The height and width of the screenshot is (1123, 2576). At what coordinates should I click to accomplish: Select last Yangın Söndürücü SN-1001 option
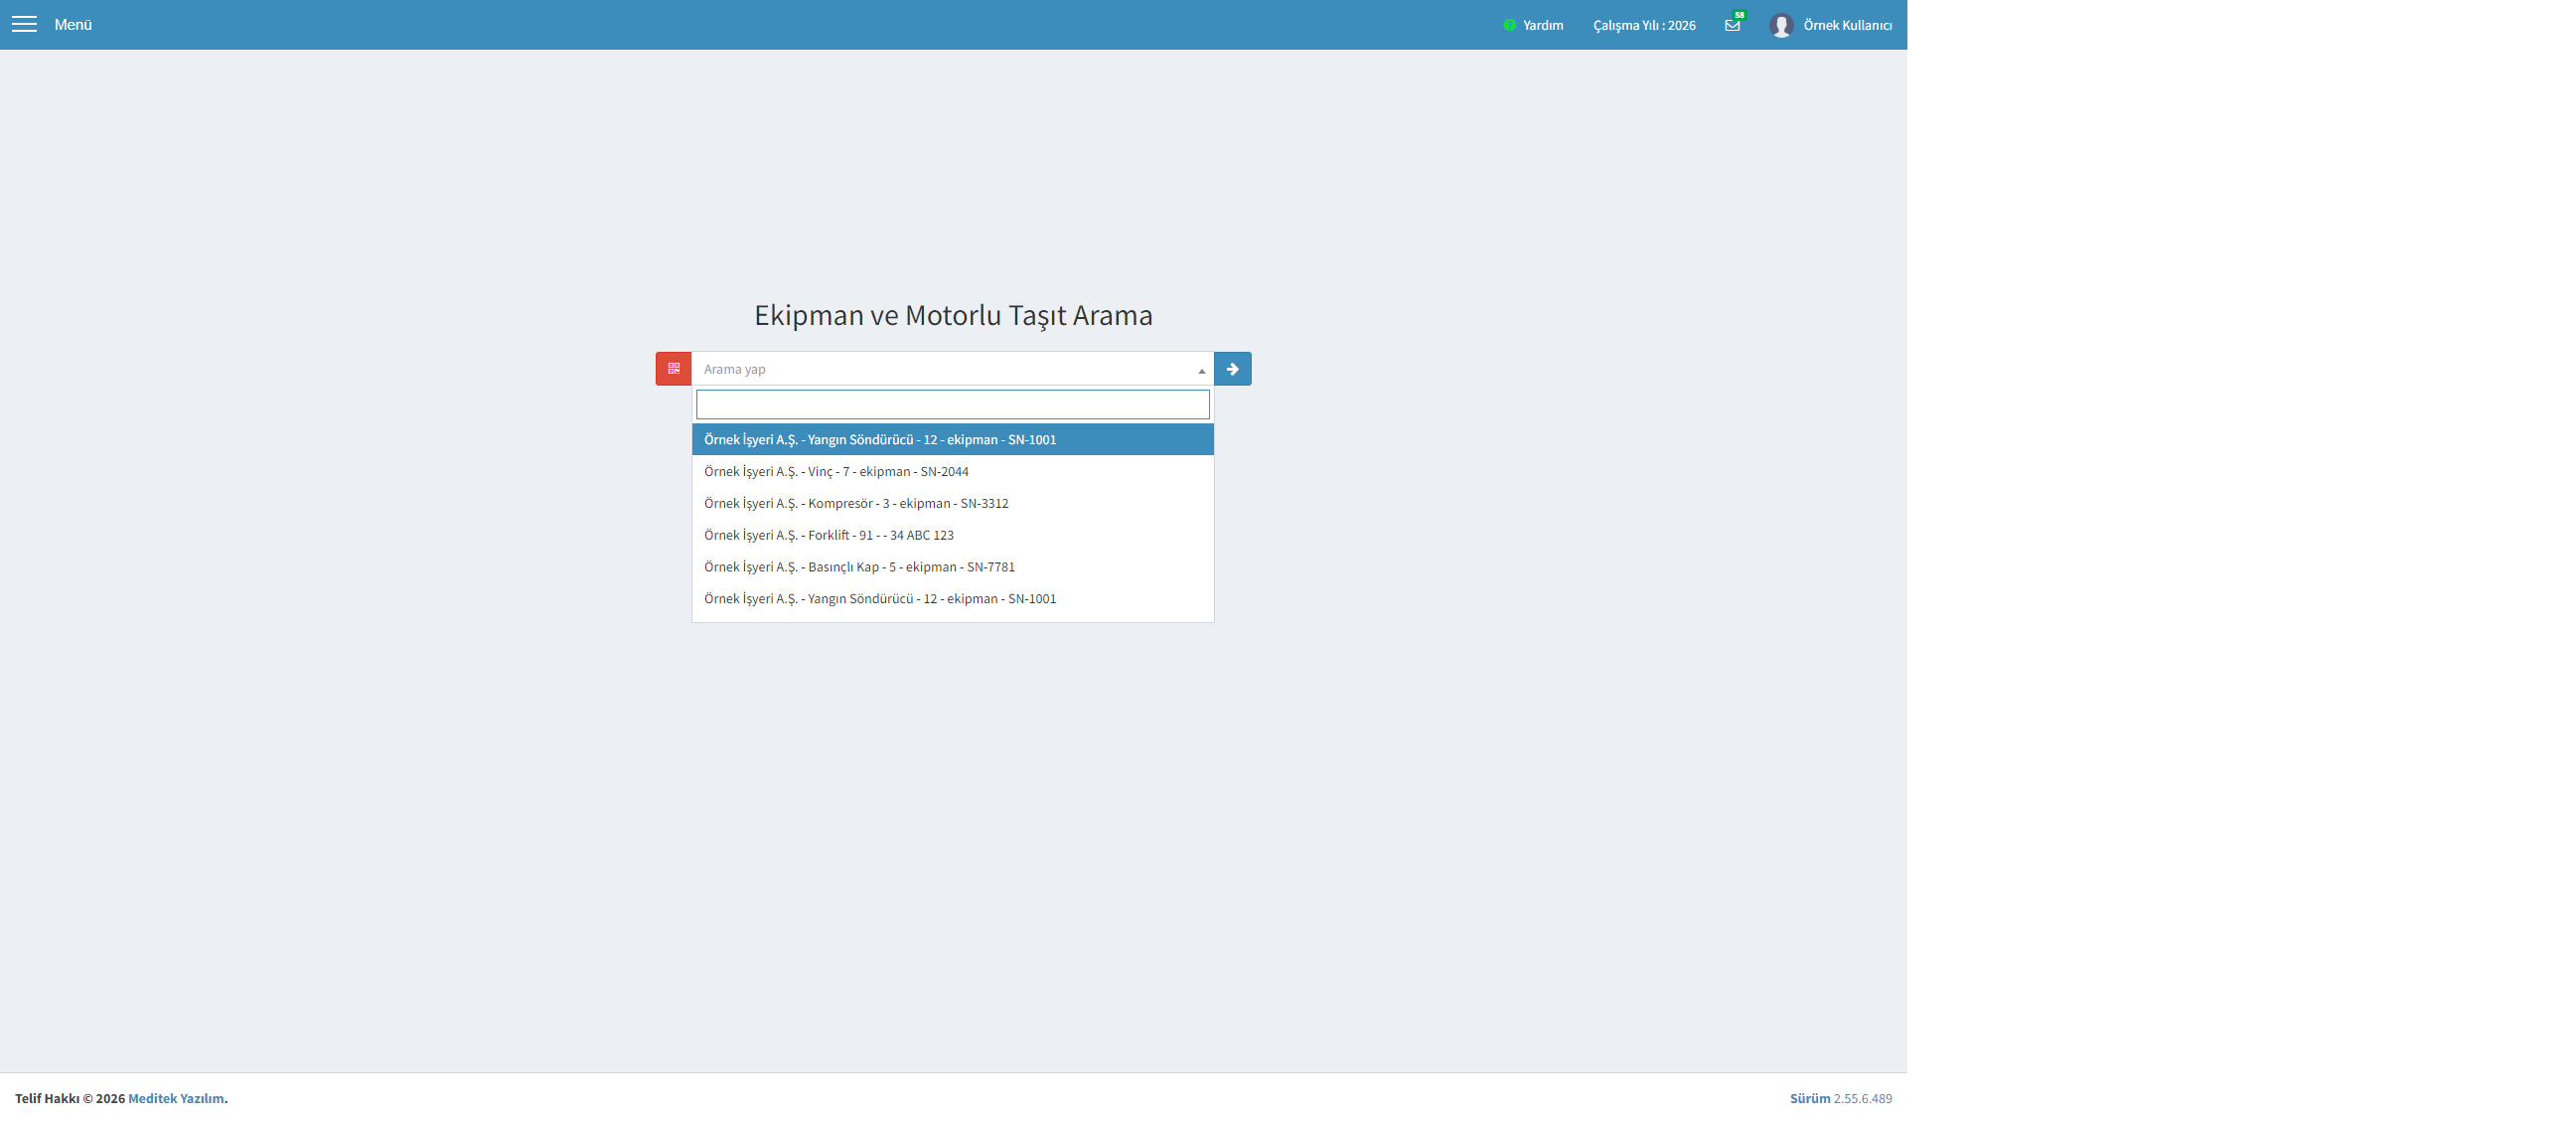[952, 598]
